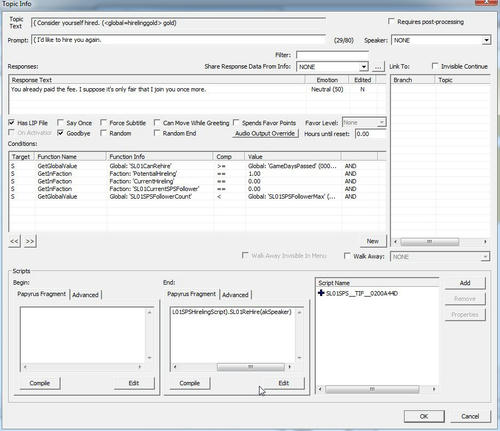Expand the Share Response Data From Info dropdown
Viewport: 500px width, 431px height.
pos(364,67)
